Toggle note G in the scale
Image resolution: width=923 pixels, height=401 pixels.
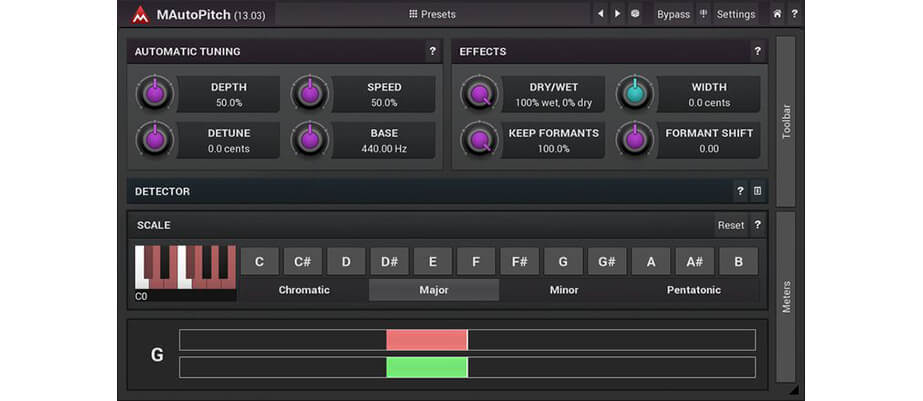click(563, 261)
